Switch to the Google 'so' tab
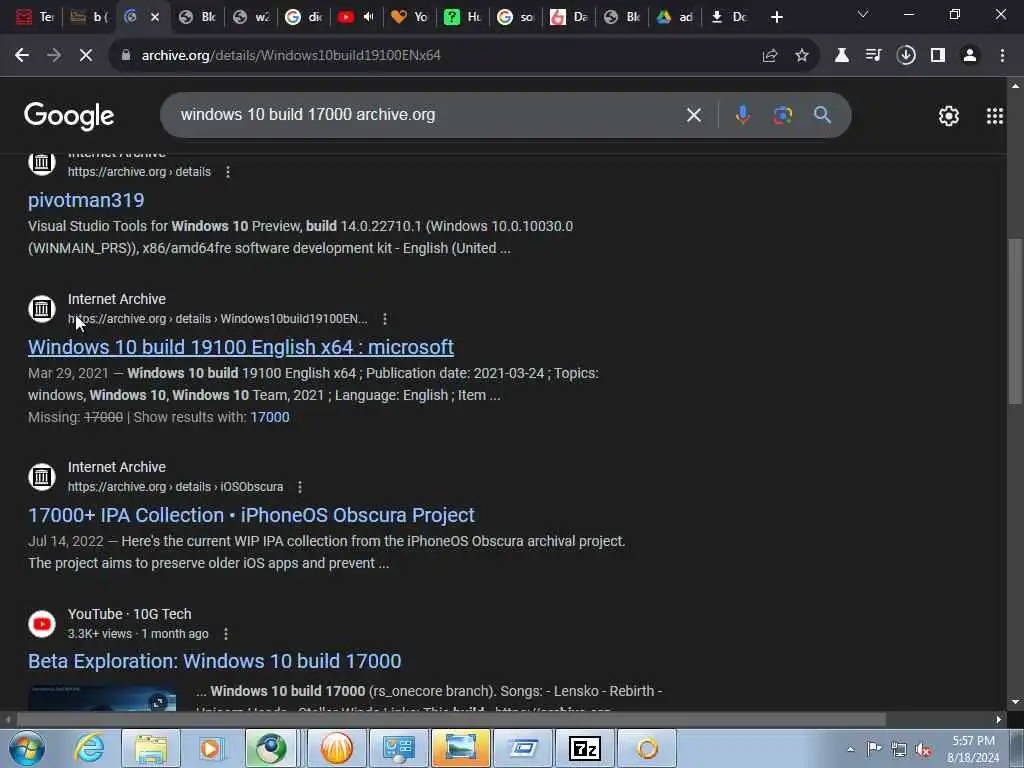1024x768 pixels. pyautogui.click(x=516, y=17)
